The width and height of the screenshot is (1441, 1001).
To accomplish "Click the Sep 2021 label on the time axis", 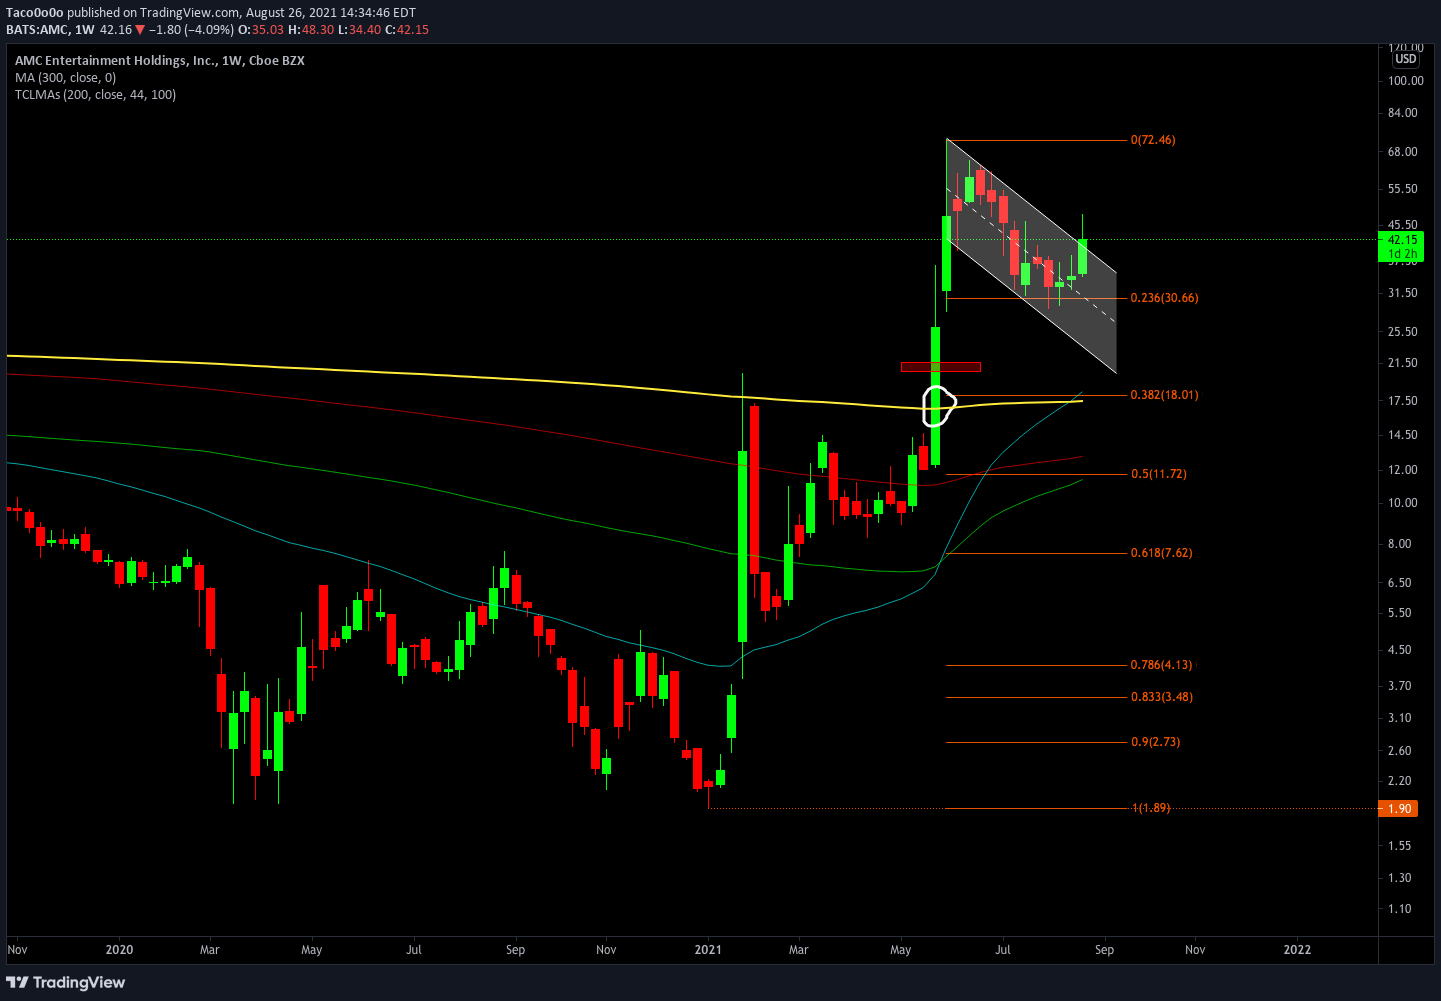I will tap(1104, 950).
